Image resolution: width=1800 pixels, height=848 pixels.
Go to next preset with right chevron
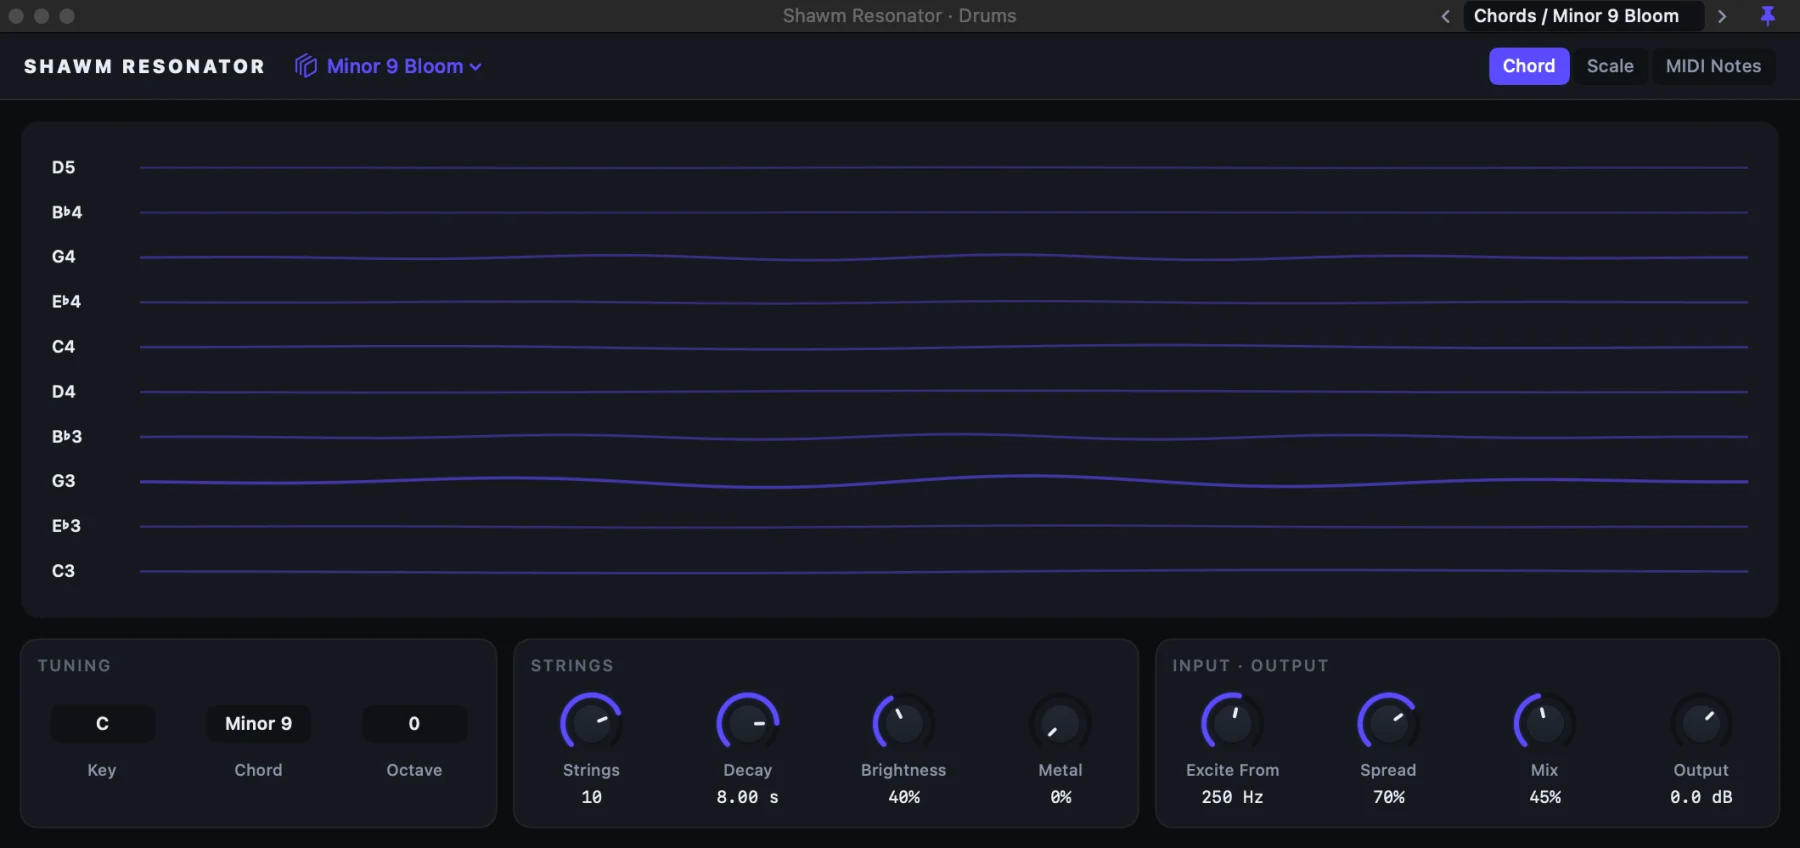tap(1722, 16)
